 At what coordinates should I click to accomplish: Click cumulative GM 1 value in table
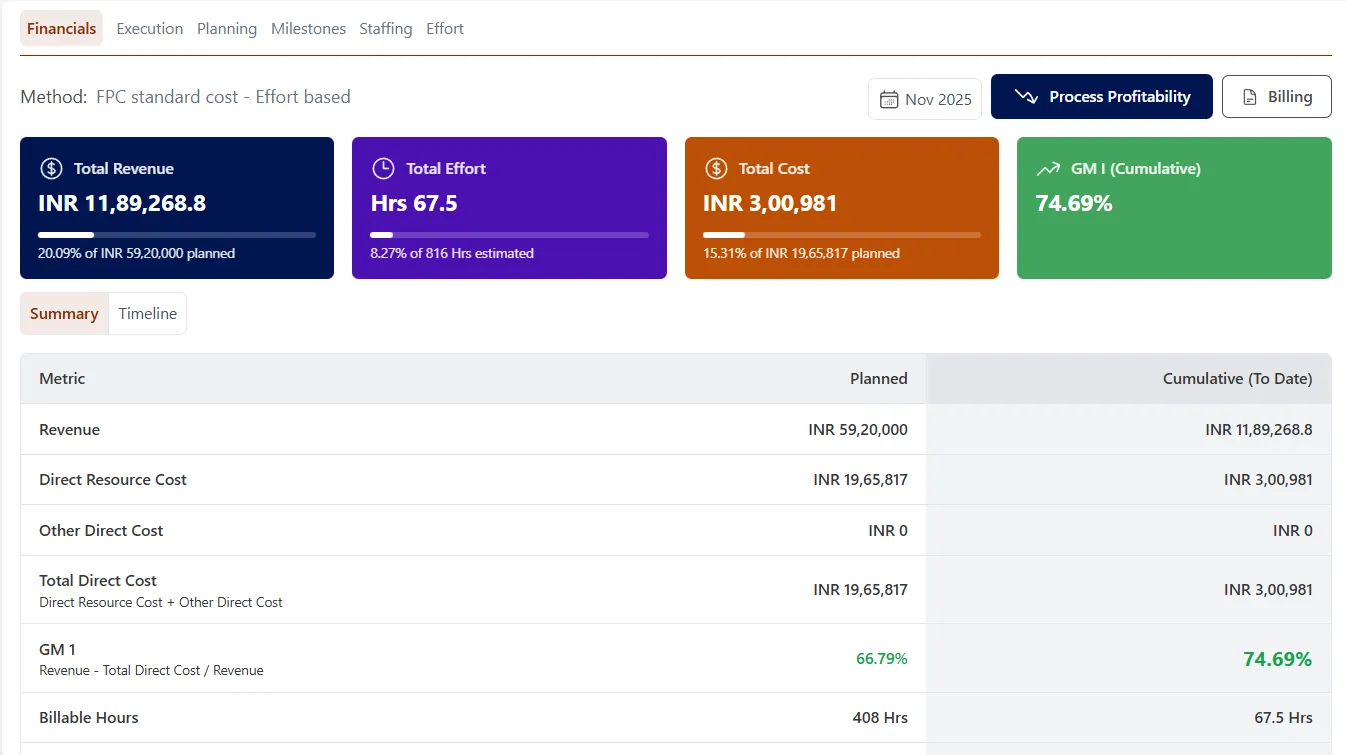pos(1278,659)
